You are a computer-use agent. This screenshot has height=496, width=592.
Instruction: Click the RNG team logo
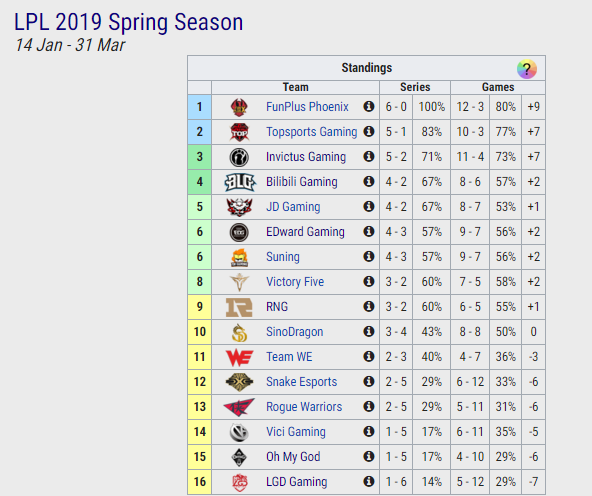tap(239, 307)
